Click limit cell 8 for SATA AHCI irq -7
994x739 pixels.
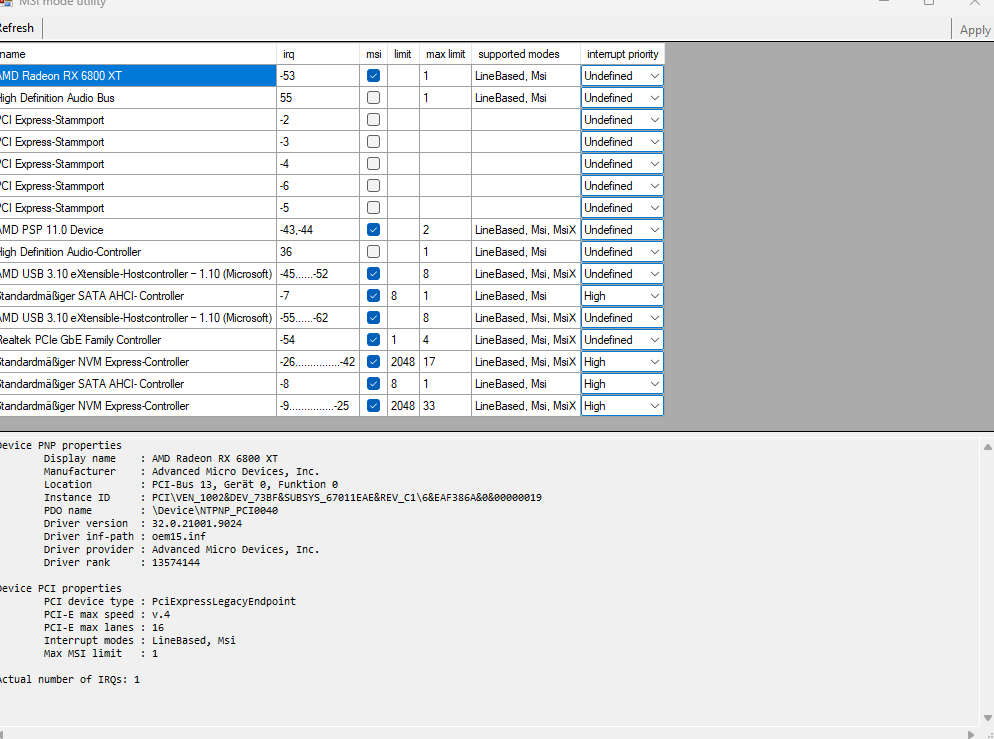pyautogui.click(x=403, y=296)
